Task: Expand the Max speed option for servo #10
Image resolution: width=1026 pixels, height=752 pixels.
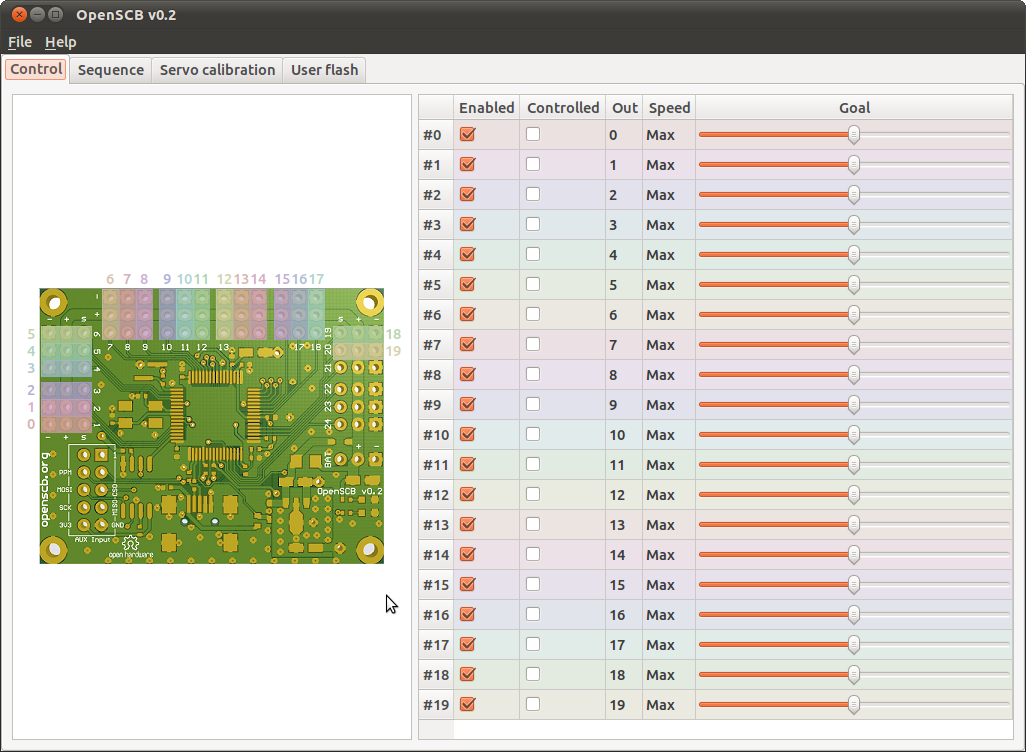Action: pos(660,435)
